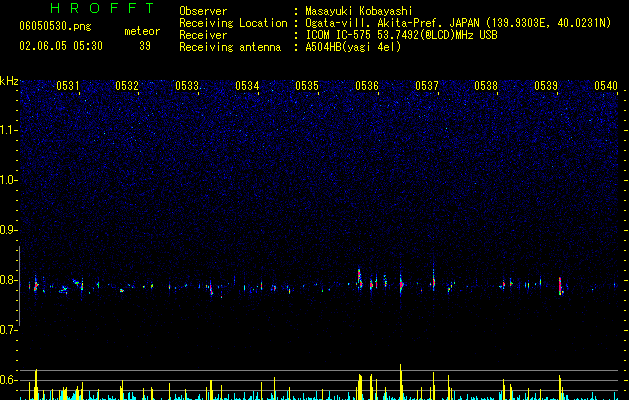Viewport: 629px width, 400px height.
Task: Click the 0.6 kHz axis label
Action: 8,380
